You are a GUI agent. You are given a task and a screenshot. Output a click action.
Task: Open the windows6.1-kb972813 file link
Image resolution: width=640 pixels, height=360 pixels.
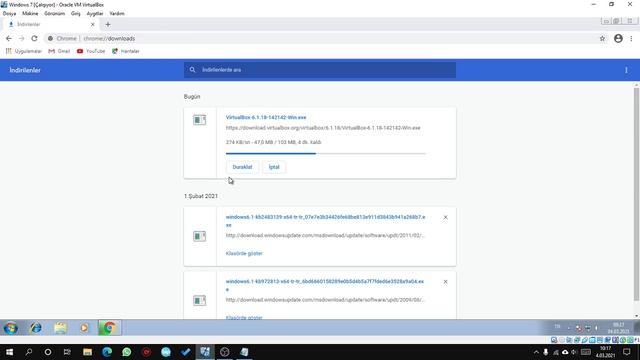[x=325, y=285]
